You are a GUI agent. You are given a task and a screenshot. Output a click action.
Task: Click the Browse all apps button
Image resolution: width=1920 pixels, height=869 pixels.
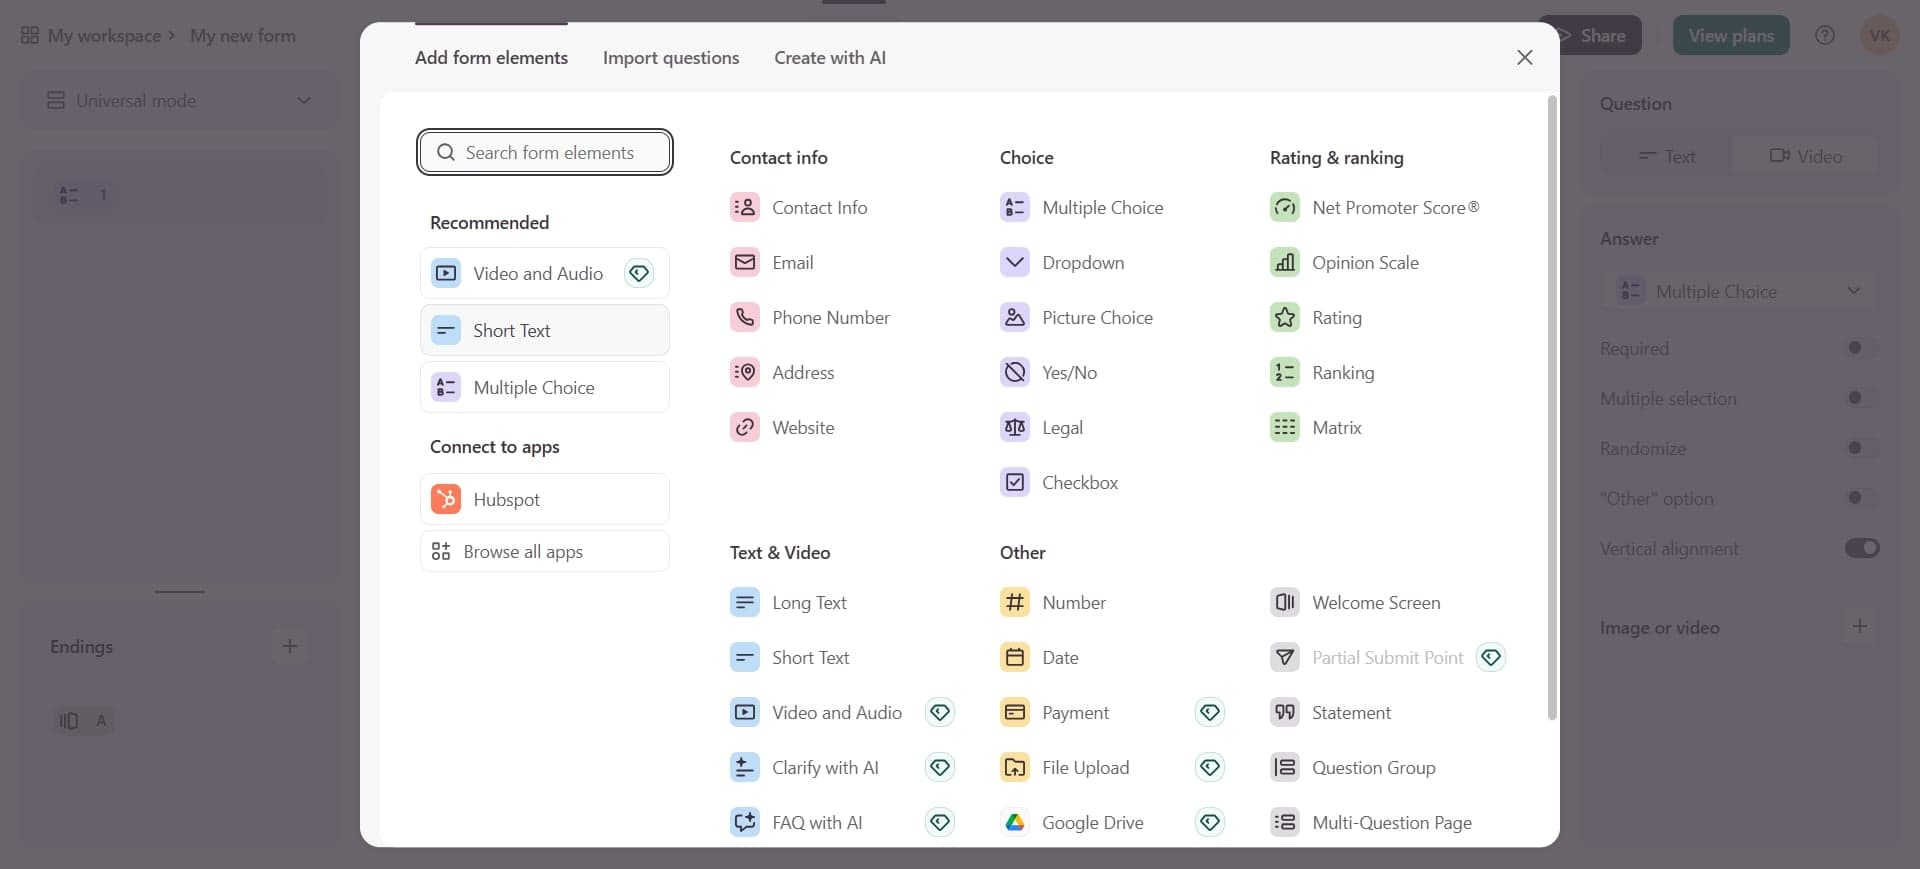(544, 552)
